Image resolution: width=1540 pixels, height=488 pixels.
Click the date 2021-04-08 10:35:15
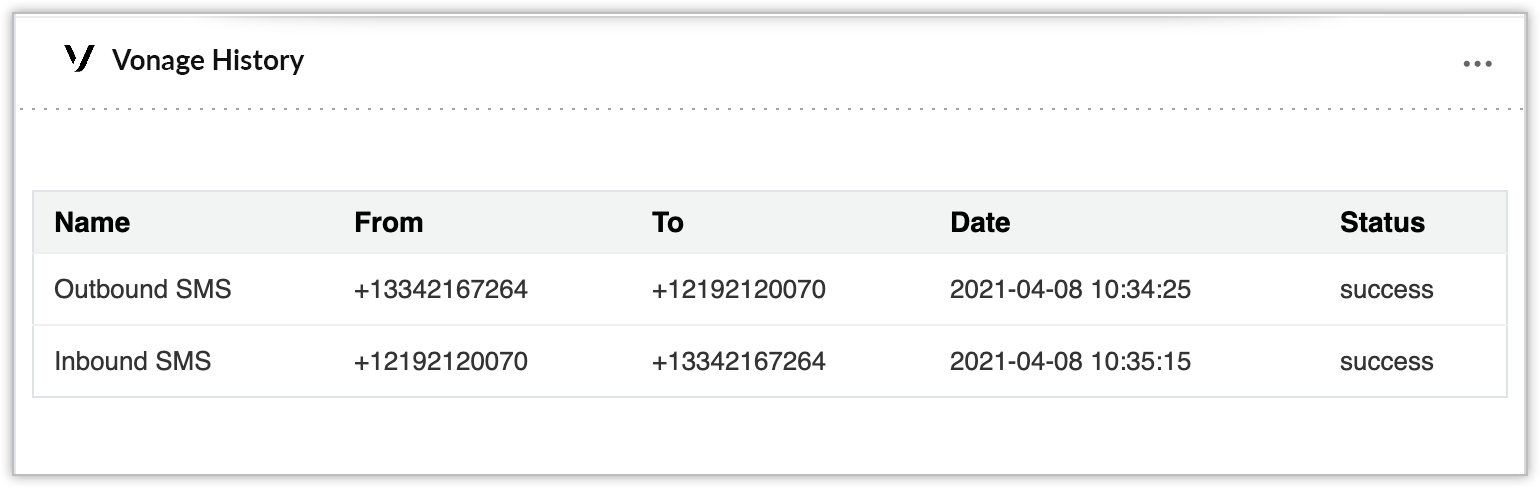click(x=1070, y=361)
